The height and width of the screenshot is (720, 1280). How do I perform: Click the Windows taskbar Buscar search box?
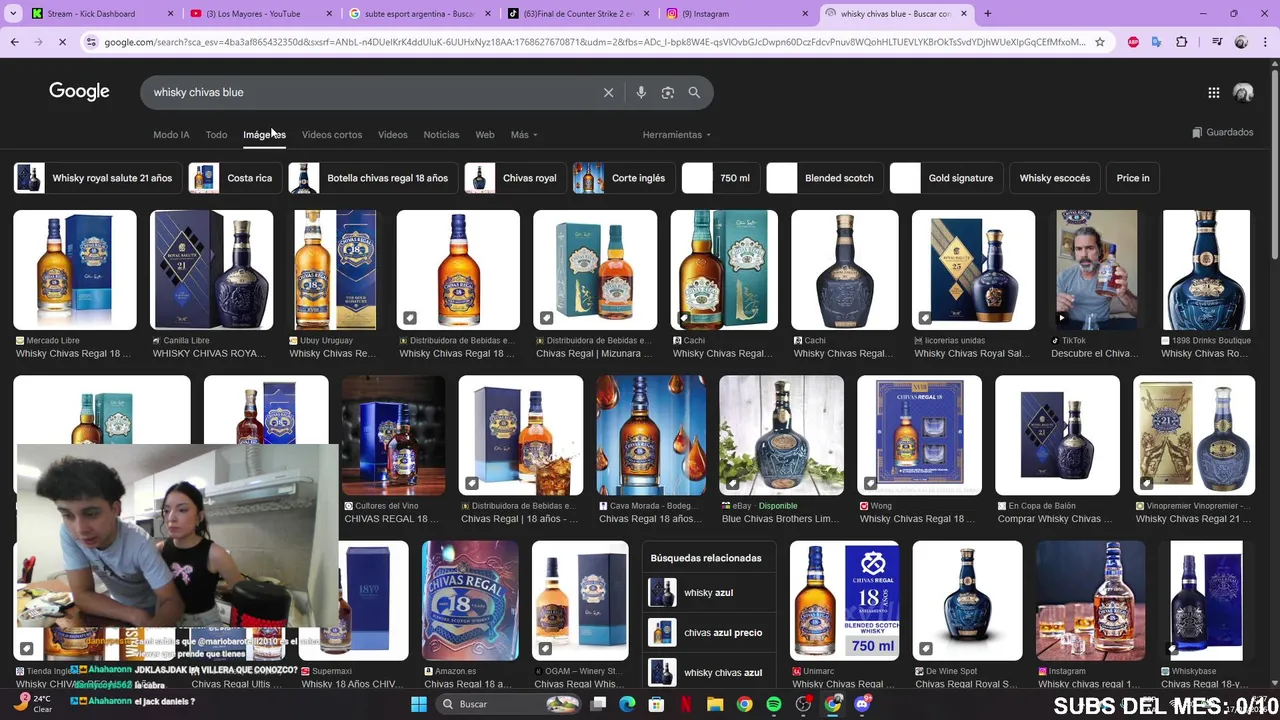(508, 704)
